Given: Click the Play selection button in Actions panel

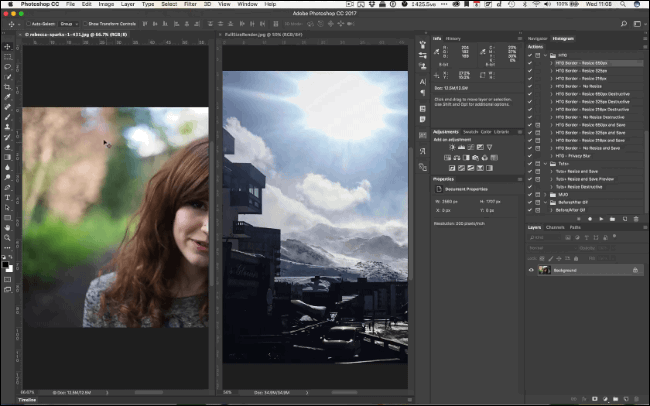Looking at the screenshot, I should [601, 217].
